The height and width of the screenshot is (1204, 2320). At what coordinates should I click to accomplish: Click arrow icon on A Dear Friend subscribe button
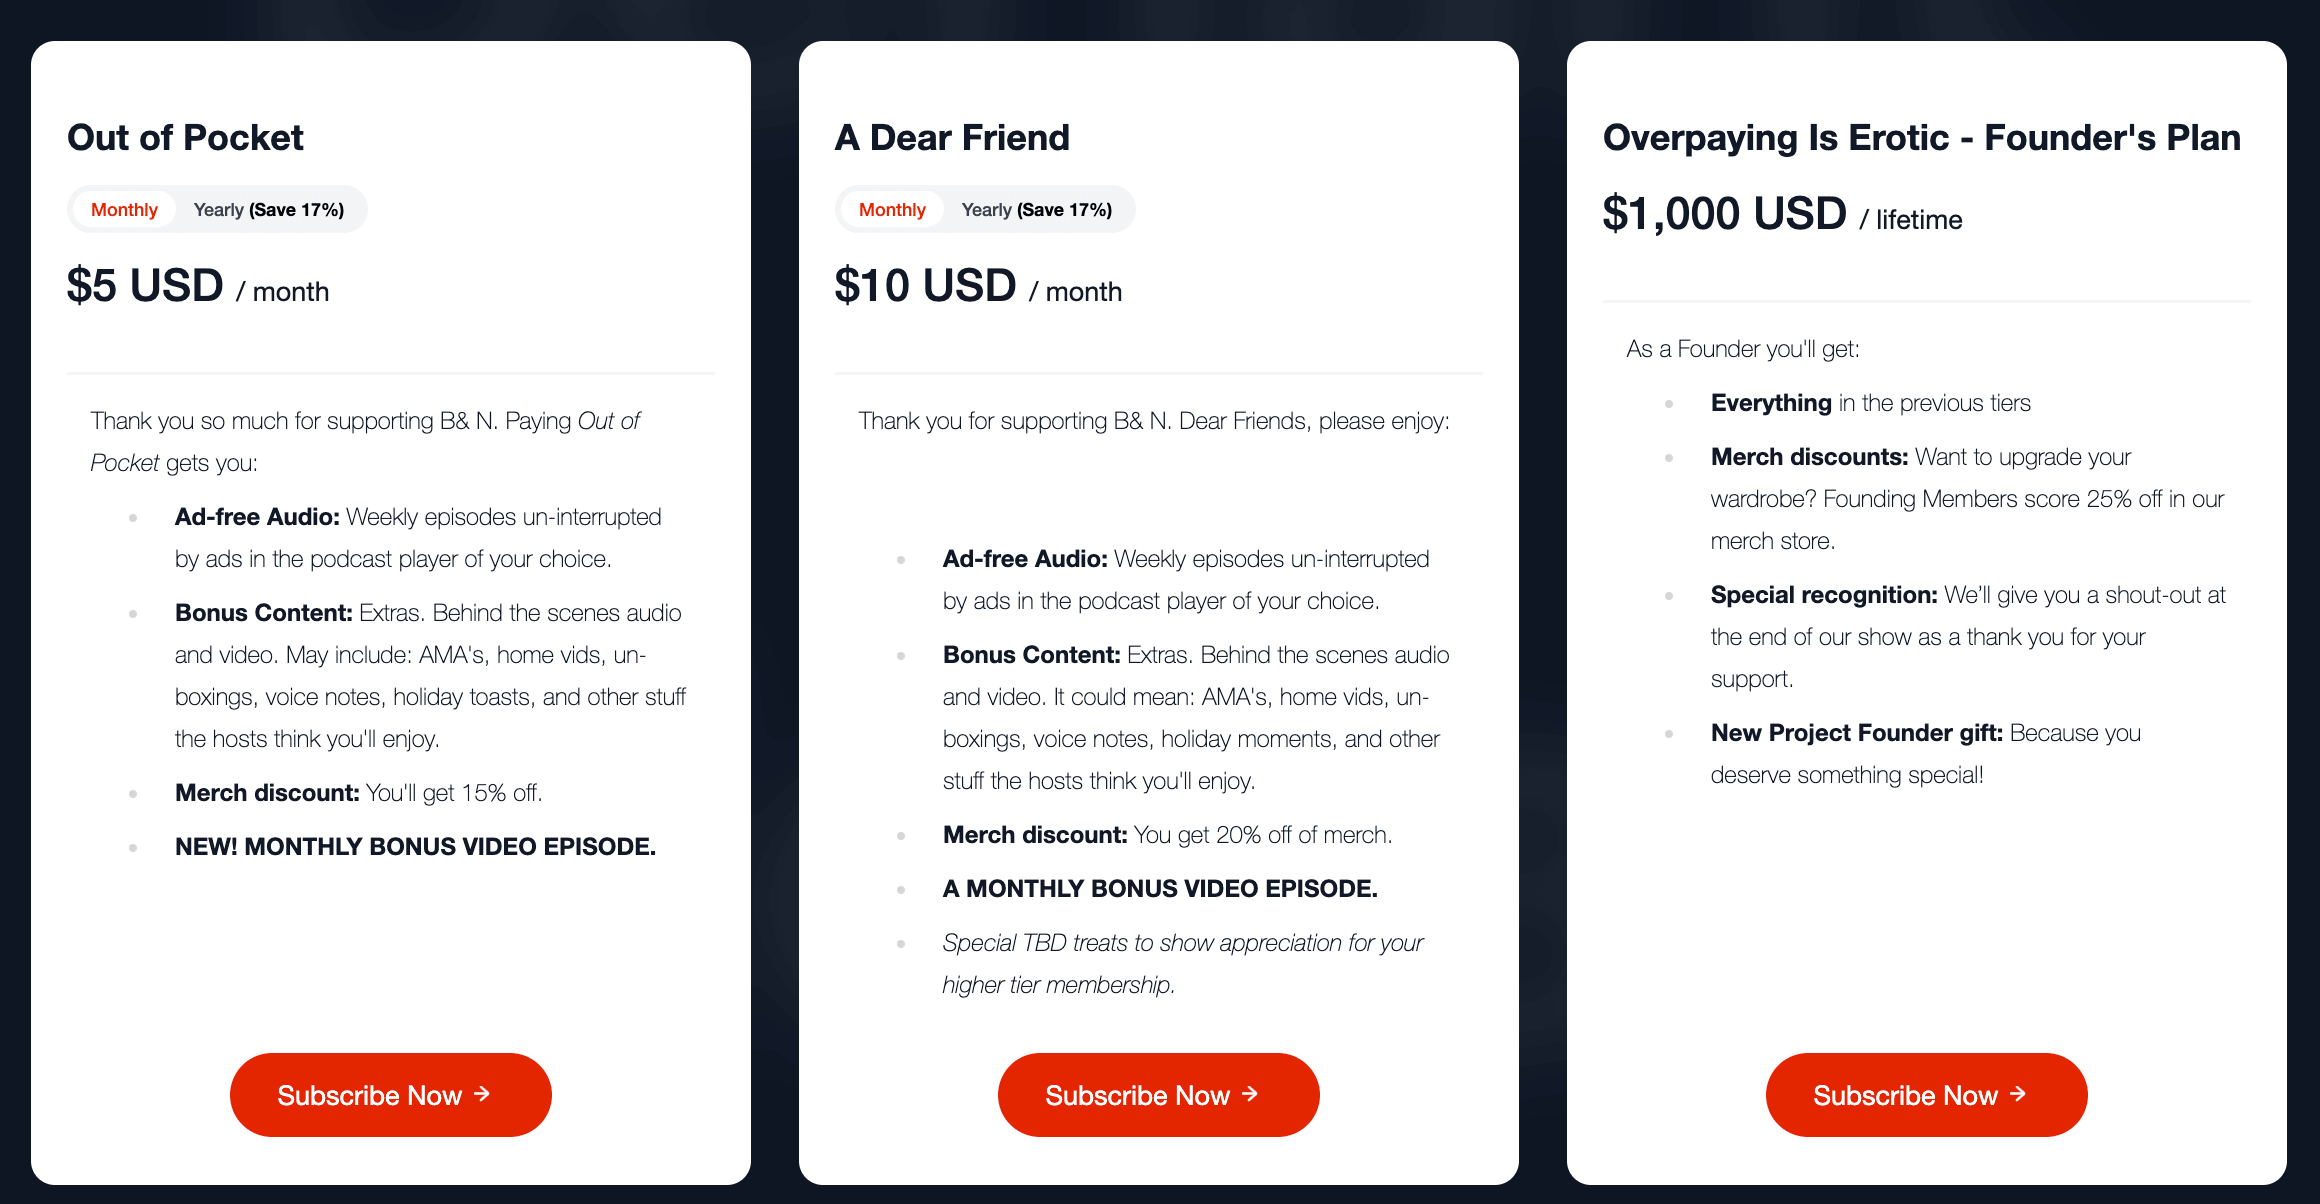click(x=1250, y=1094)
